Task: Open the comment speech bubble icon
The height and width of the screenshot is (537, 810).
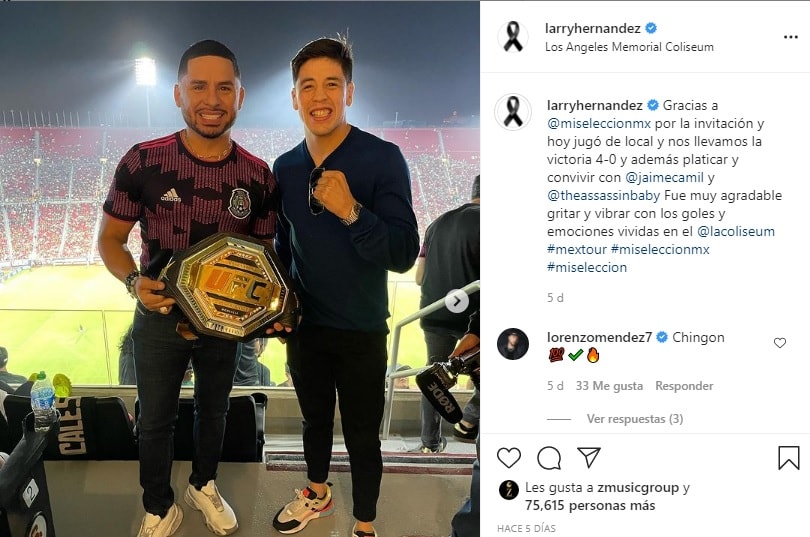Action: [x=549, y=457]
